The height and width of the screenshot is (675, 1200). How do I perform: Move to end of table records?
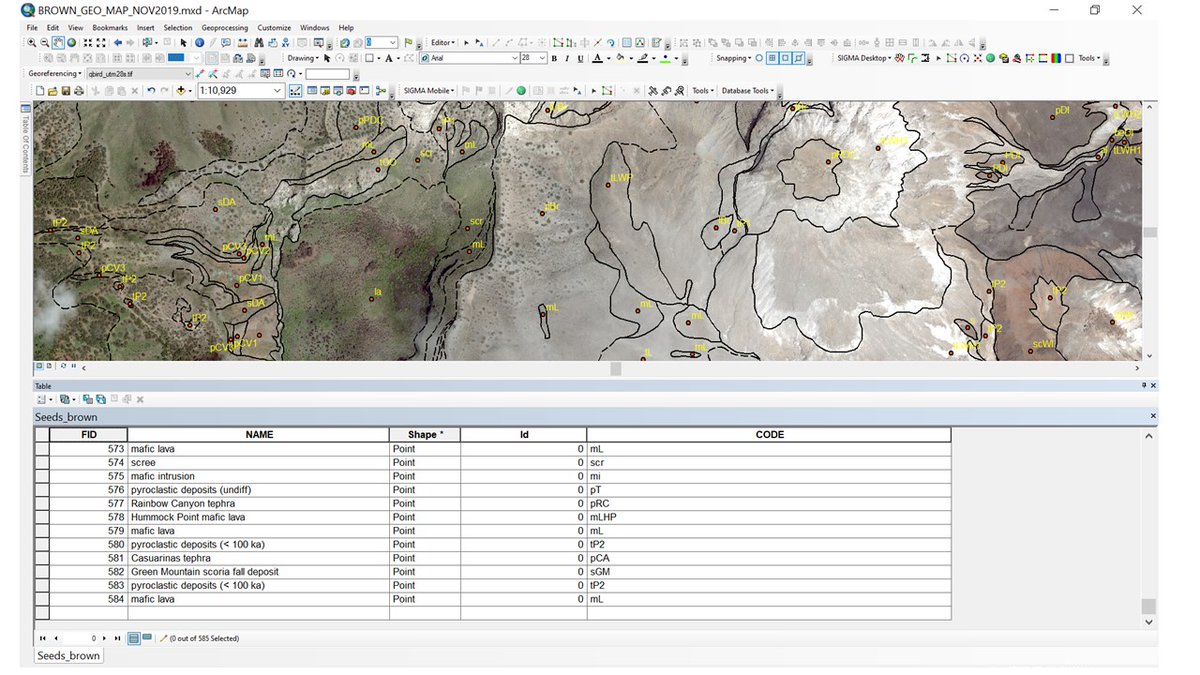click(x=118, y=638)
